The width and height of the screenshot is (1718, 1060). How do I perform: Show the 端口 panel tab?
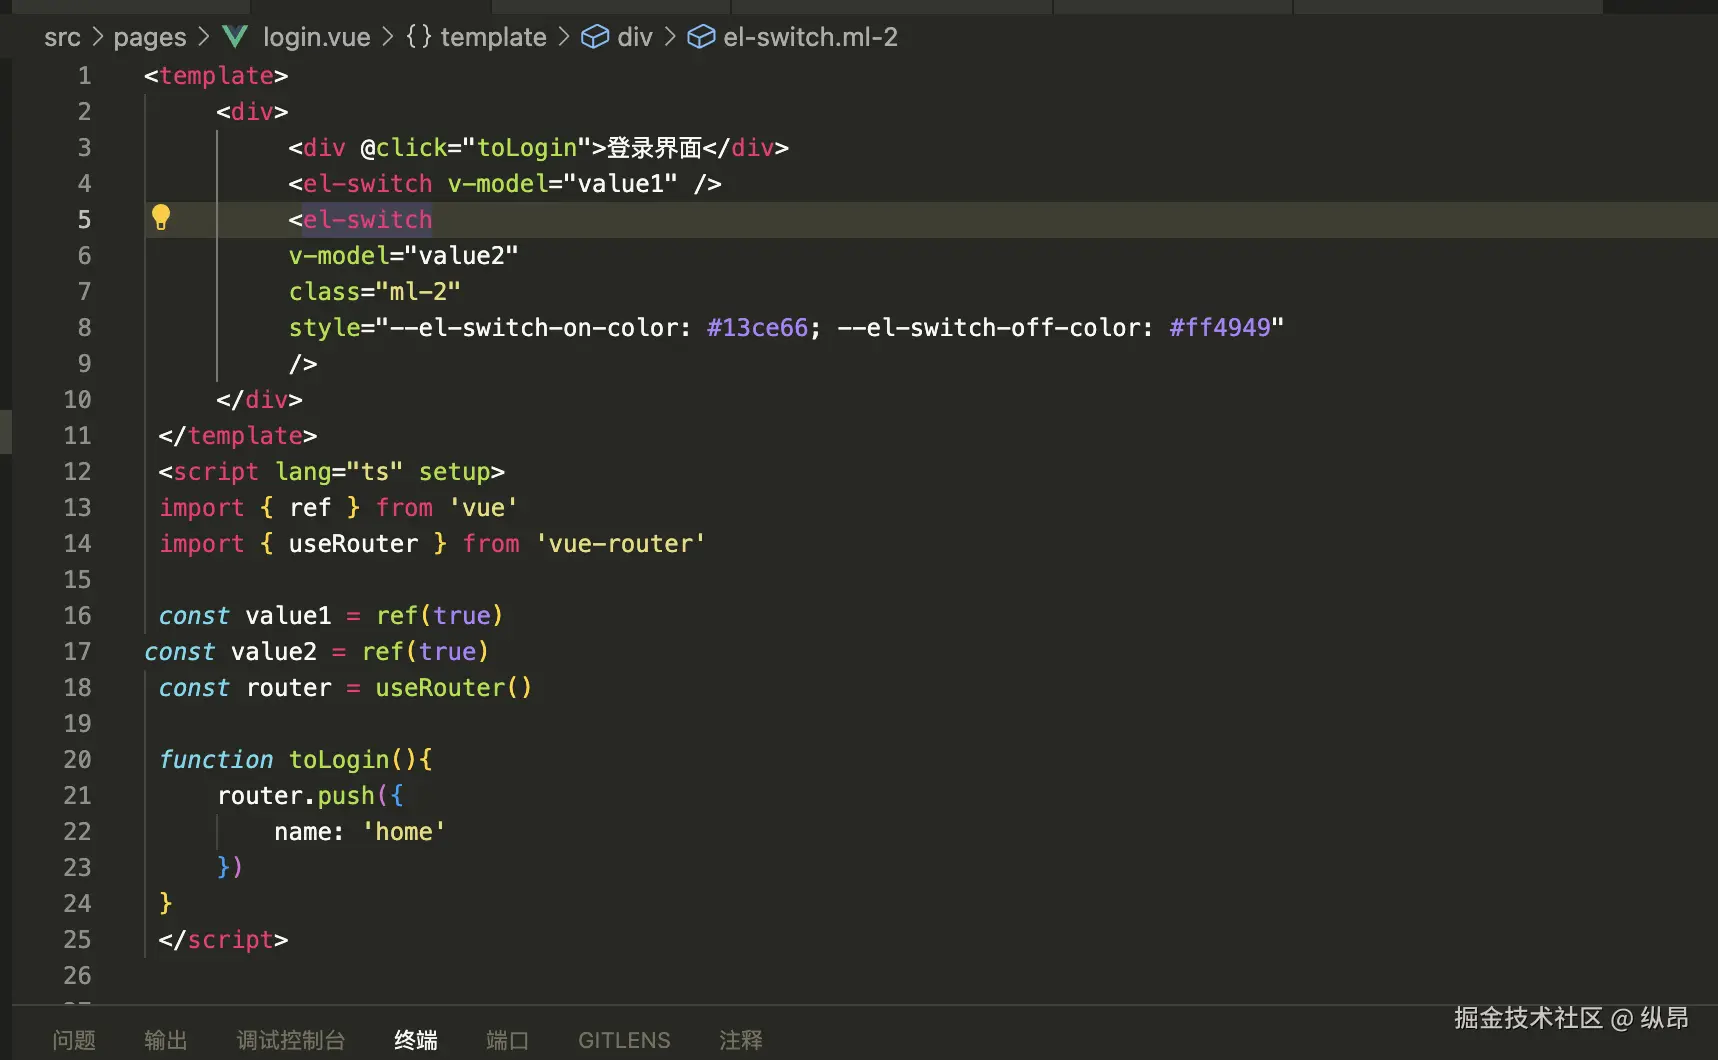click(508, 1040)
